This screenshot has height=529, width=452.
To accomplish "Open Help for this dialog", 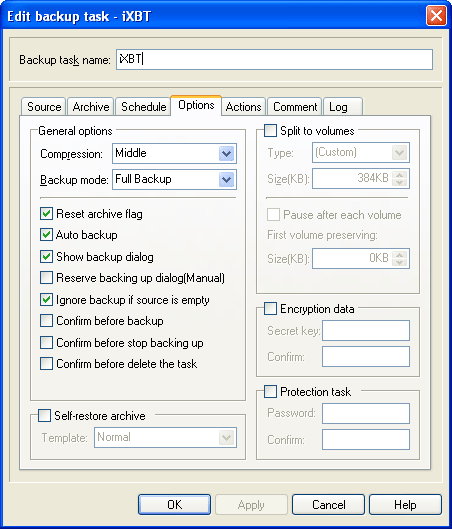I will (x=405, y=504).
